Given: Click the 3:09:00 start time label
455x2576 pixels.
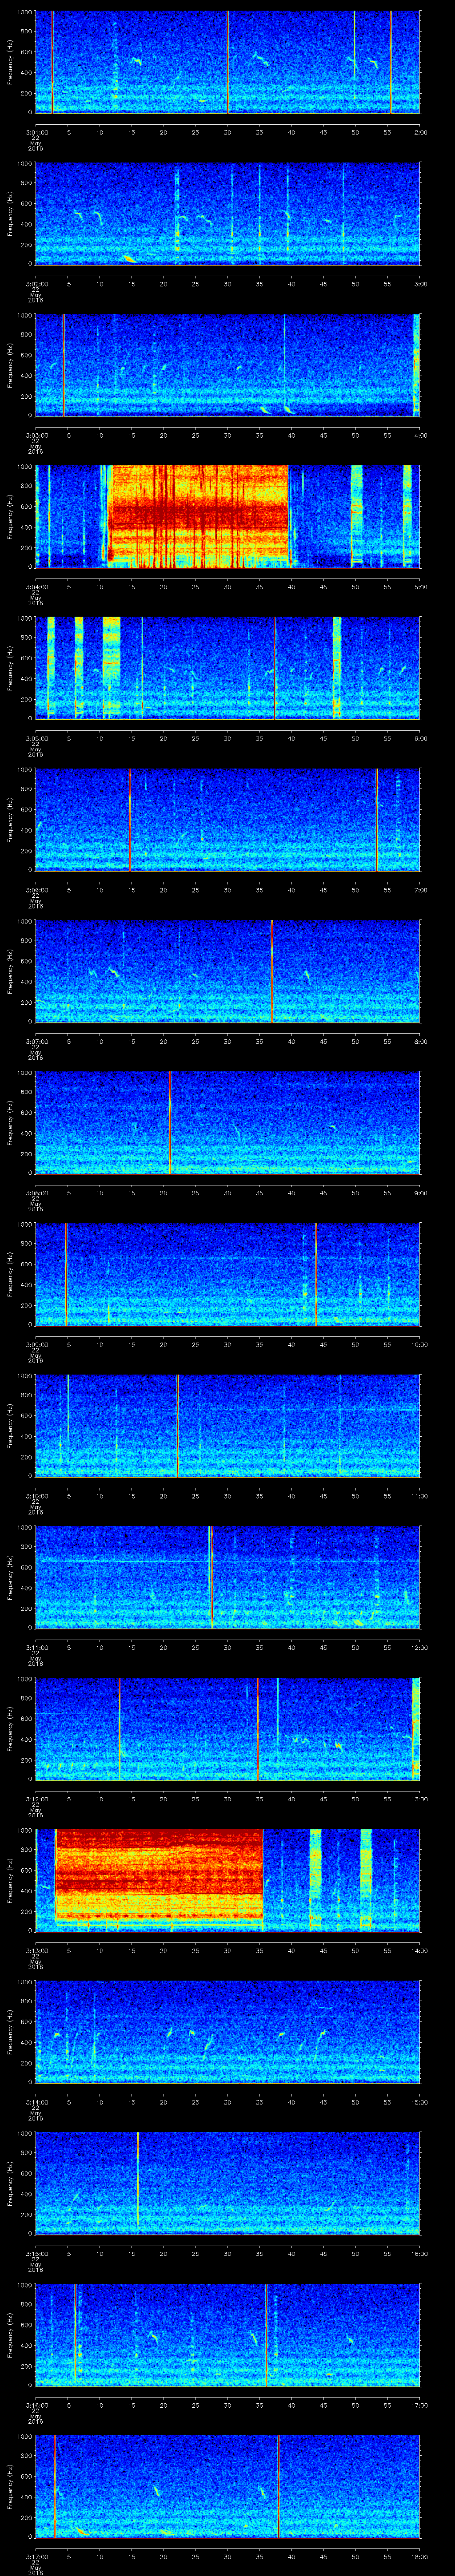Looking at the screenshot, I should [36, 1344].
